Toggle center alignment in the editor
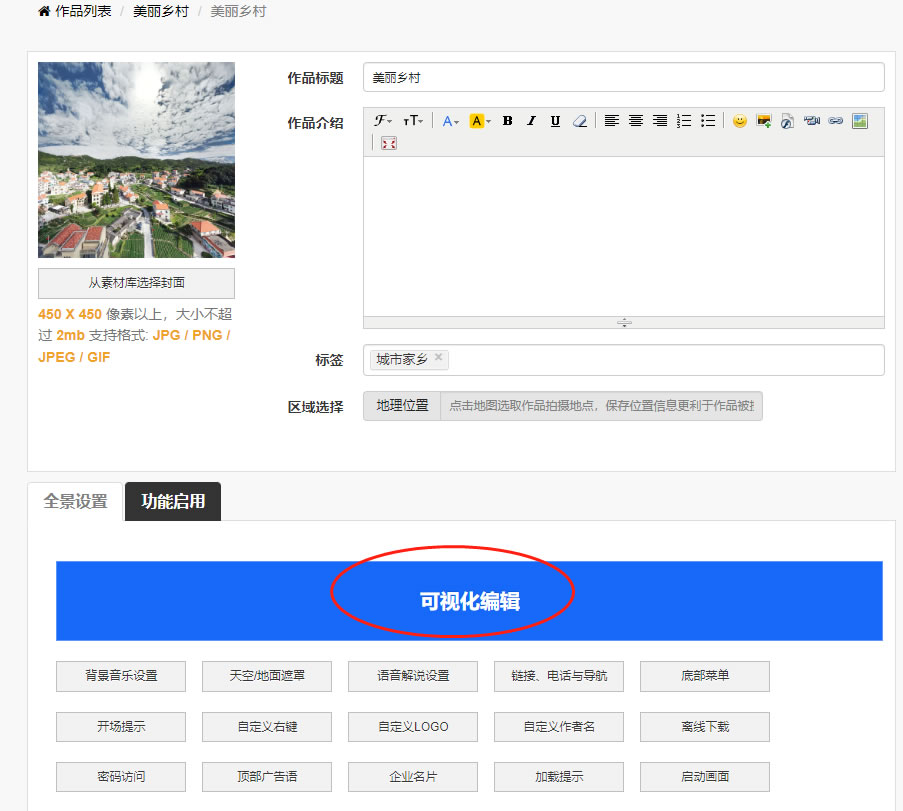 pos(635,121)
